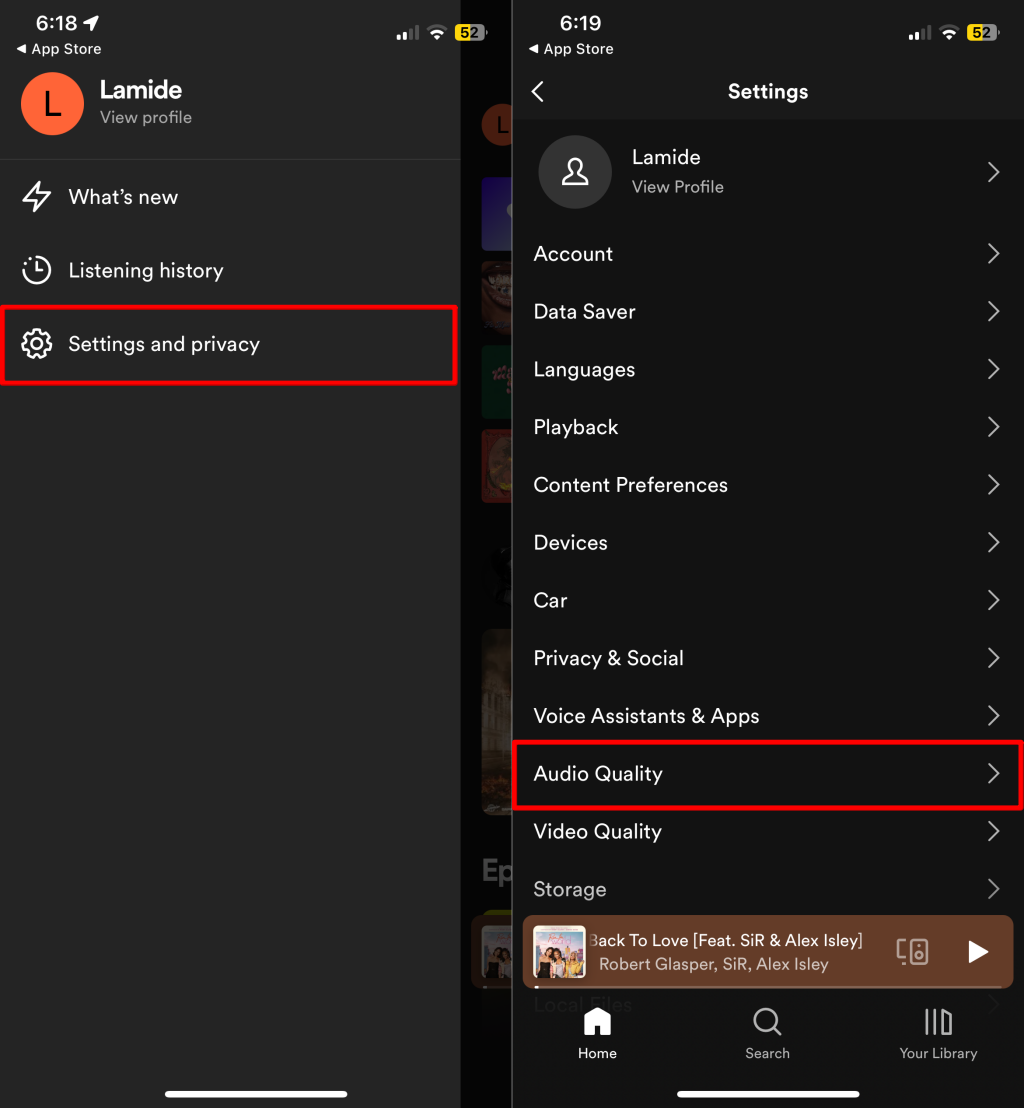The height and width of the screenshot is (1108, 1024).
Task: Expand Lamide profile row chevron
Action: (994, 172)
